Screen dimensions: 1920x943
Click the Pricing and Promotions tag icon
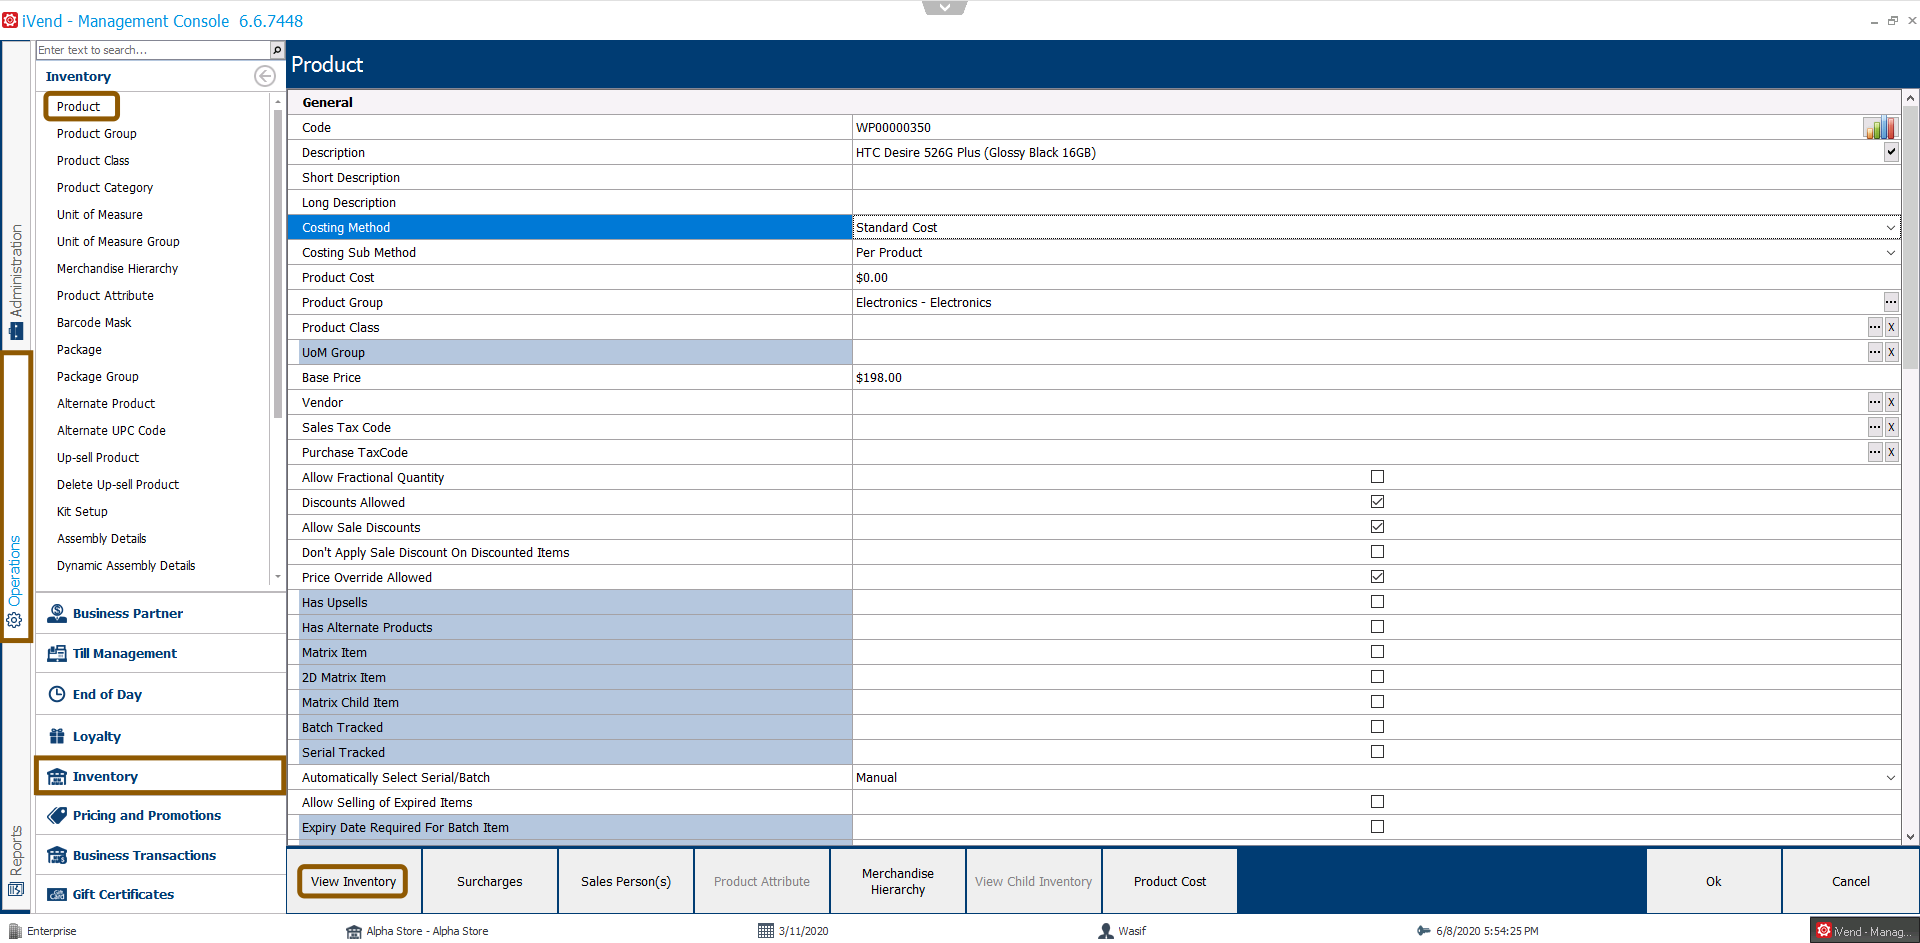coord(57,815)
